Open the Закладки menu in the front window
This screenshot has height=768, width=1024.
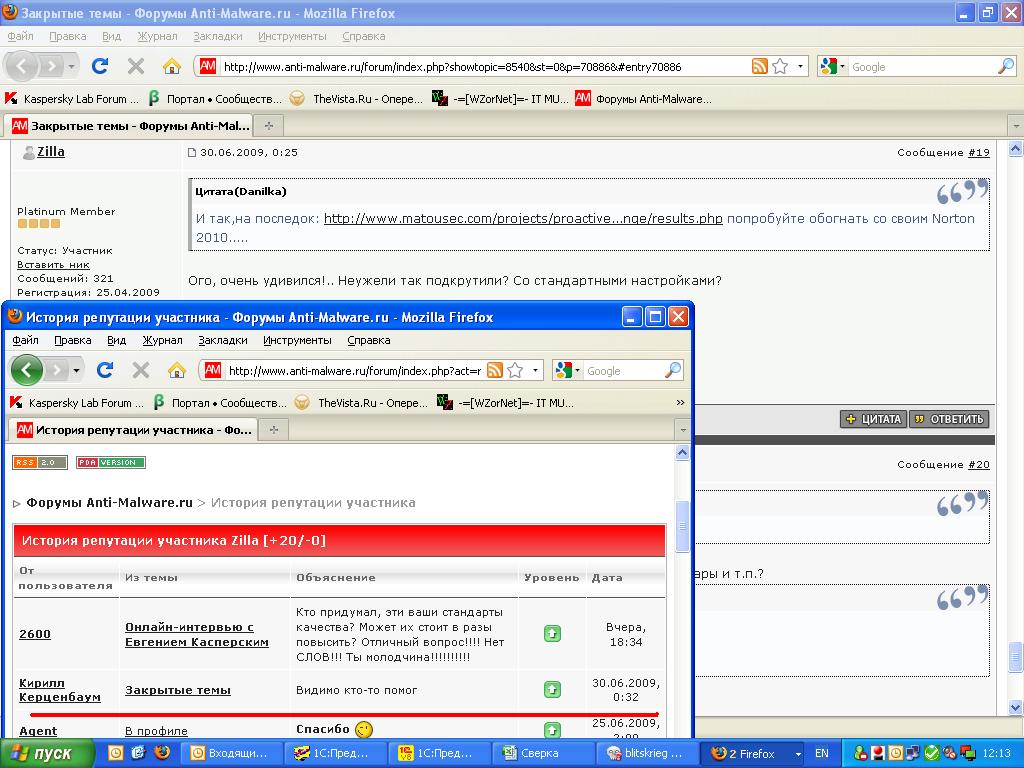(x=223, y=340)
